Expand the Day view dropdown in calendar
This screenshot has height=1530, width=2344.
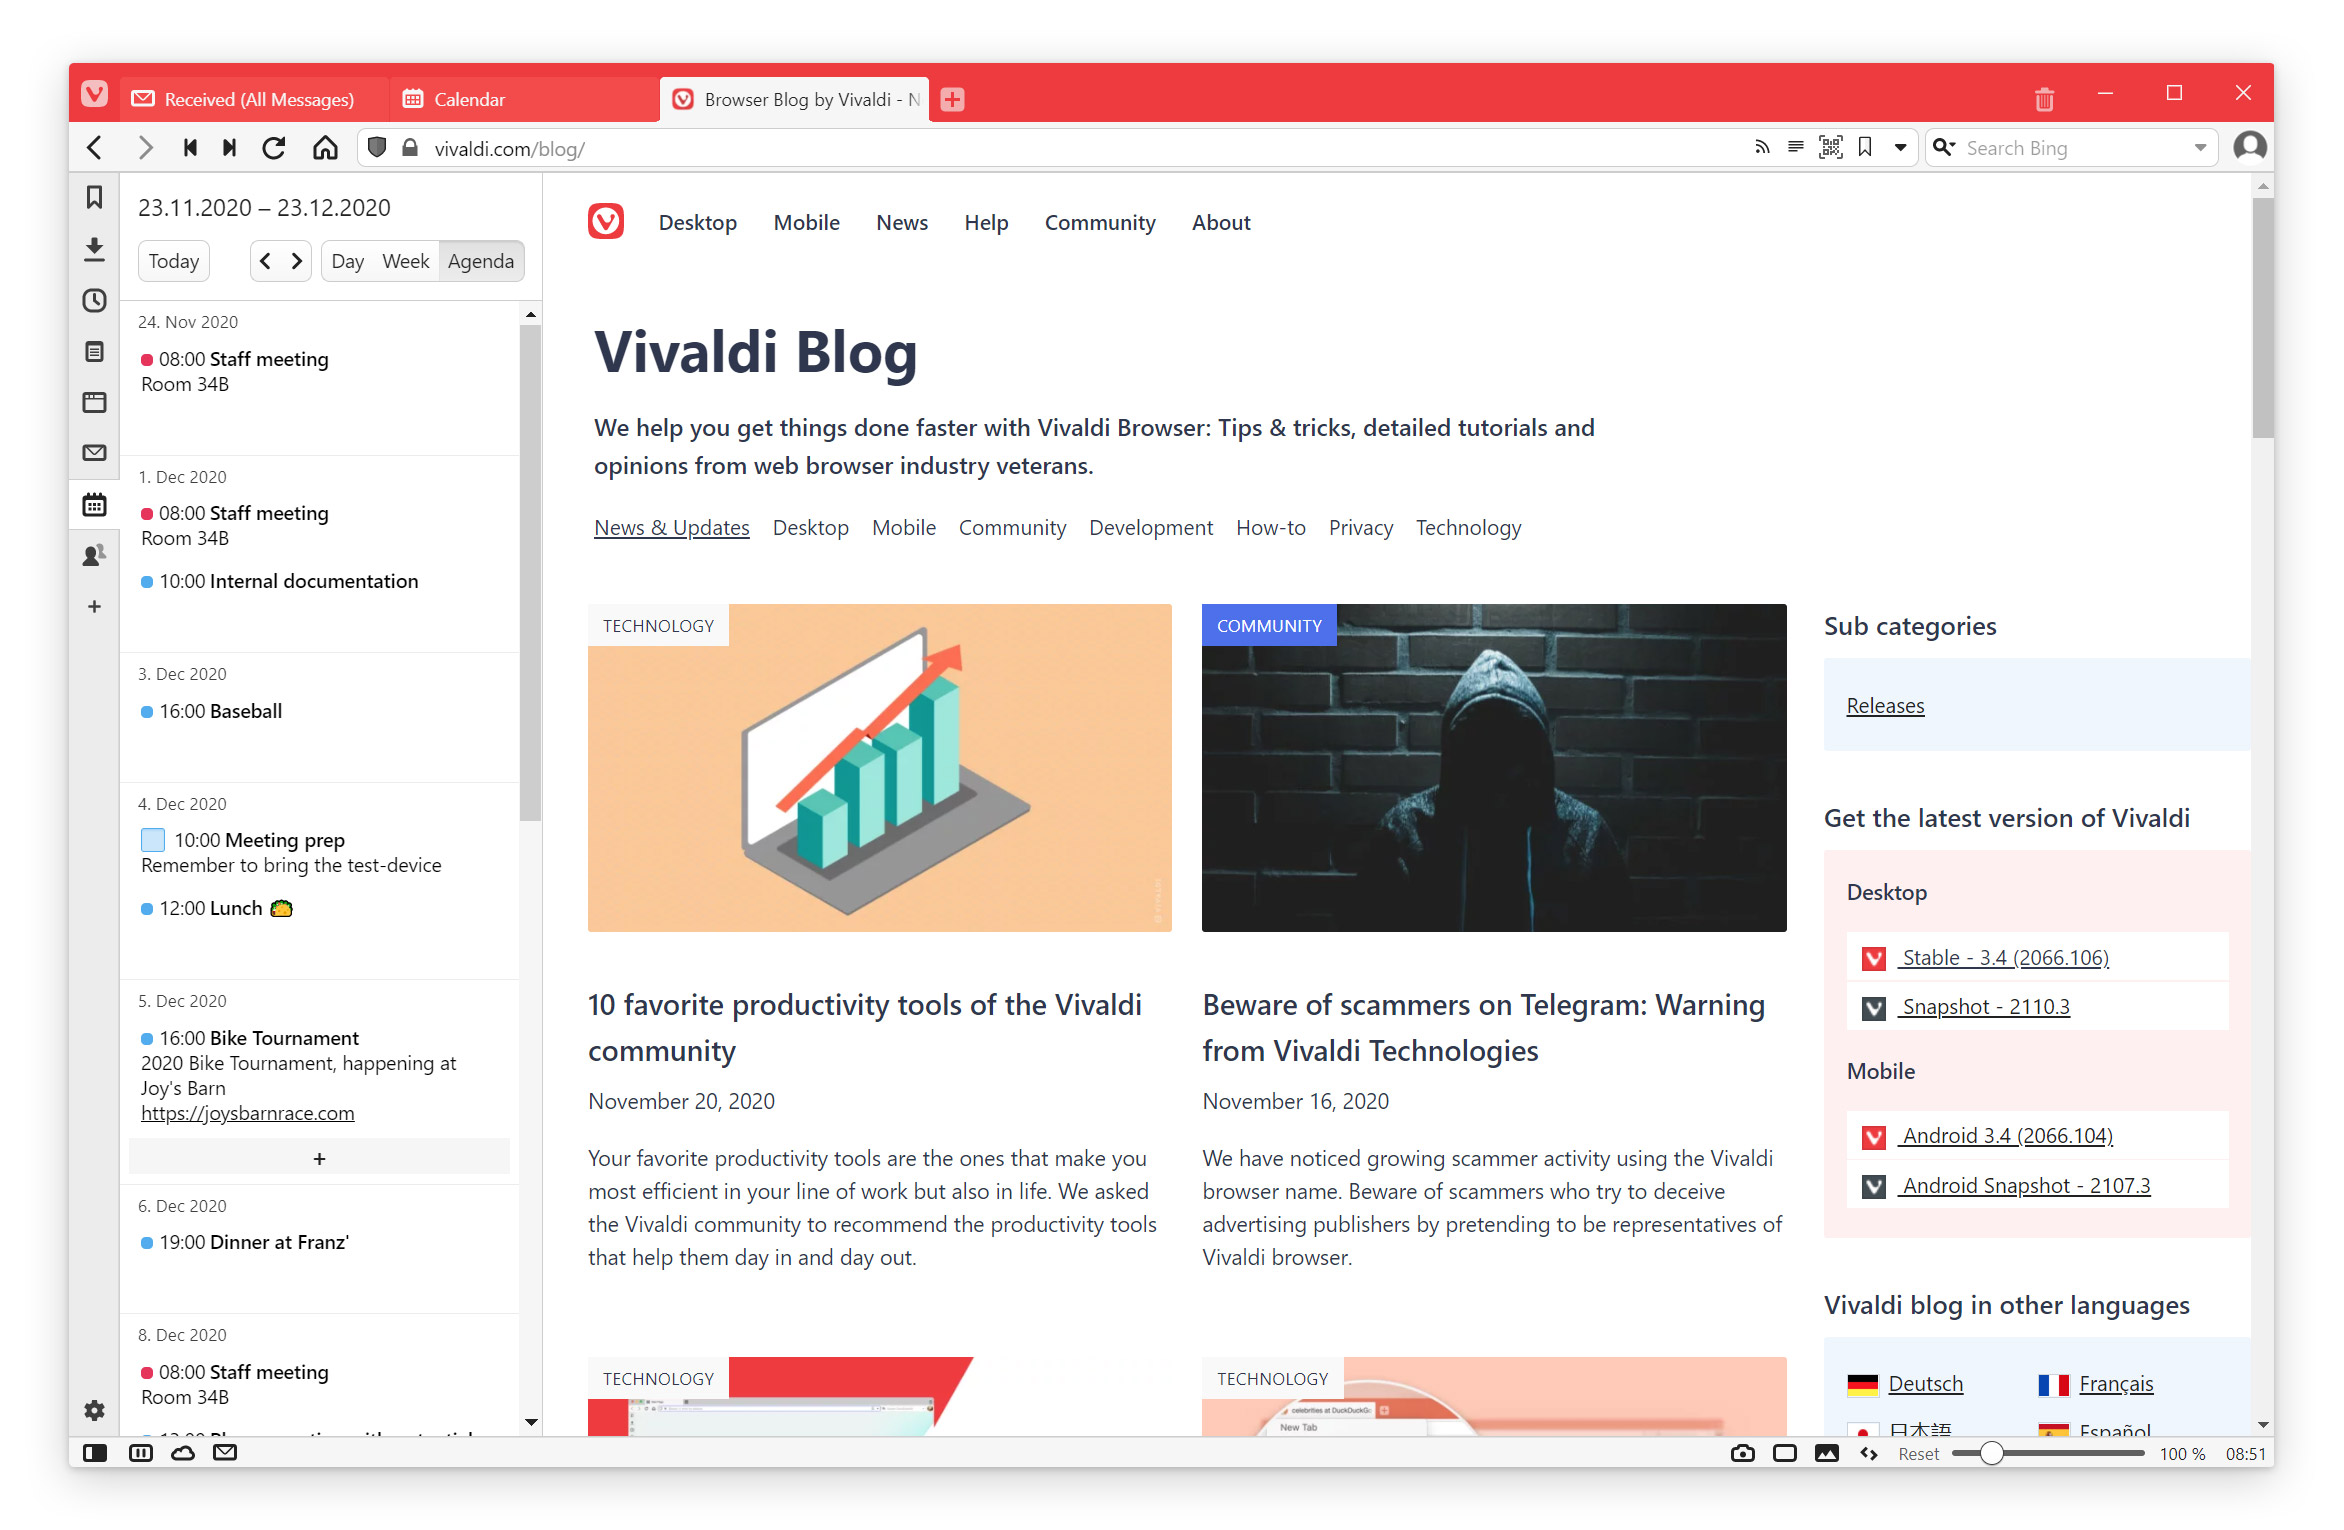pos(349,260)
